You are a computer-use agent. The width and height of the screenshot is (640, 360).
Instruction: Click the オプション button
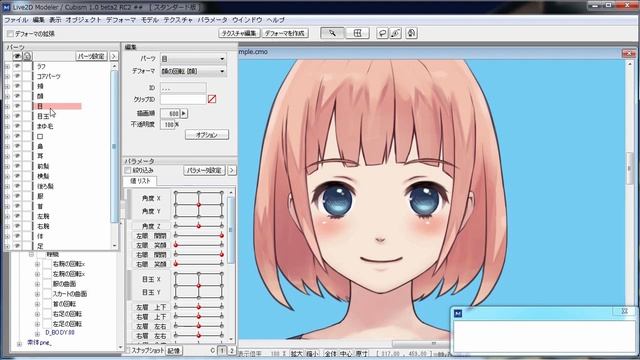207,135
